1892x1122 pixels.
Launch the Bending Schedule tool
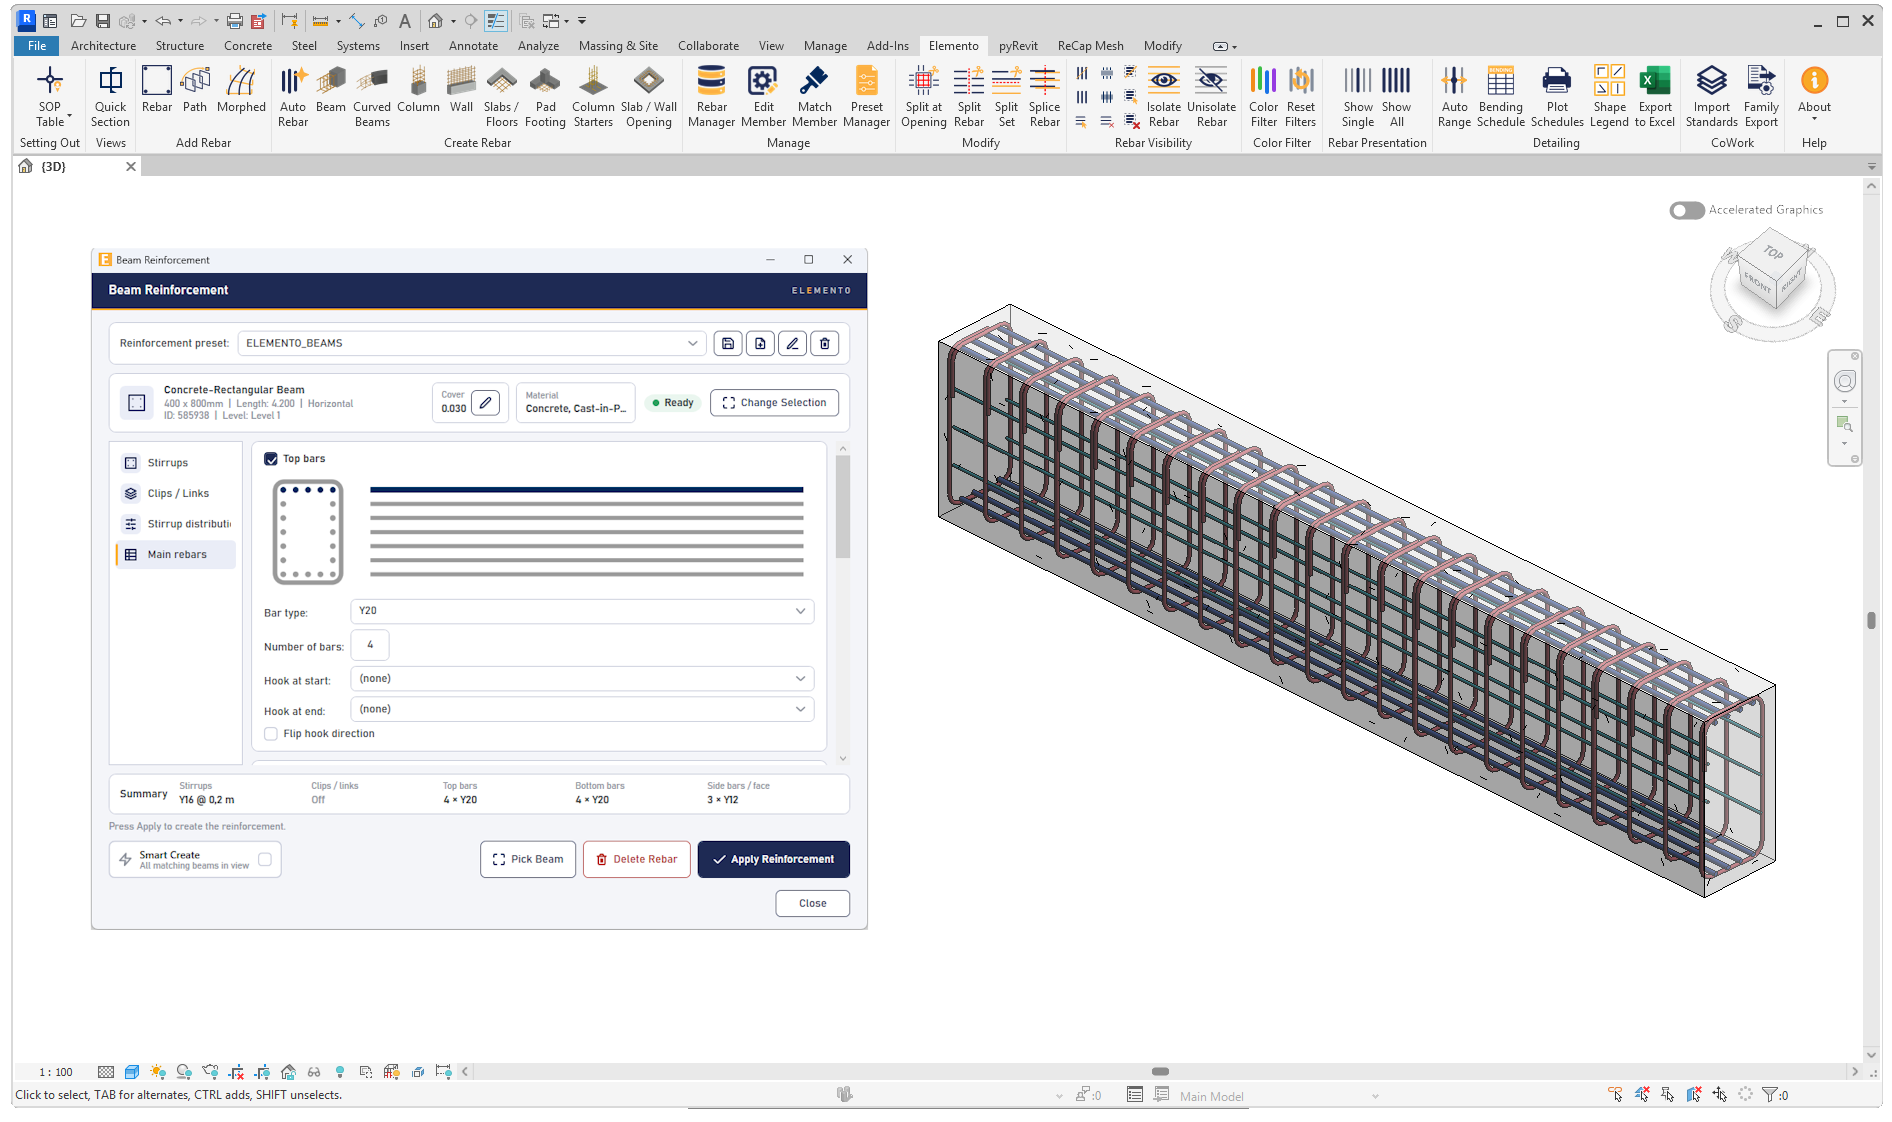[x=1500, y=97]
